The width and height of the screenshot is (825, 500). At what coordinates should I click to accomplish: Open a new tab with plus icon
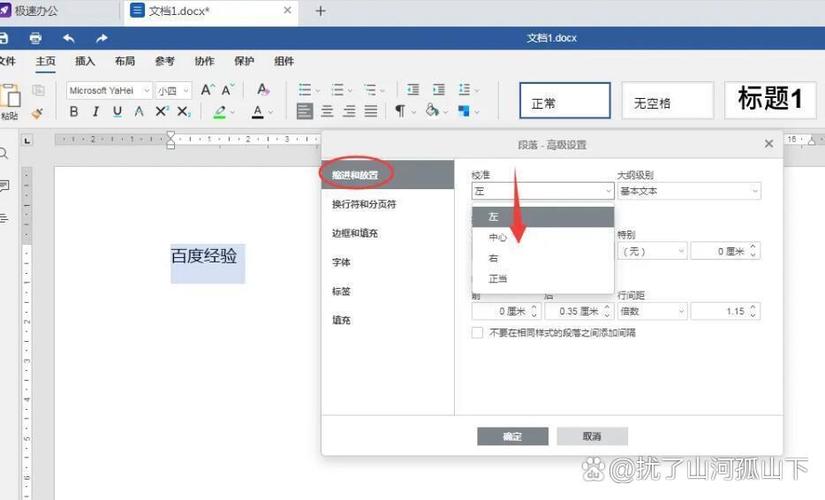320,11
